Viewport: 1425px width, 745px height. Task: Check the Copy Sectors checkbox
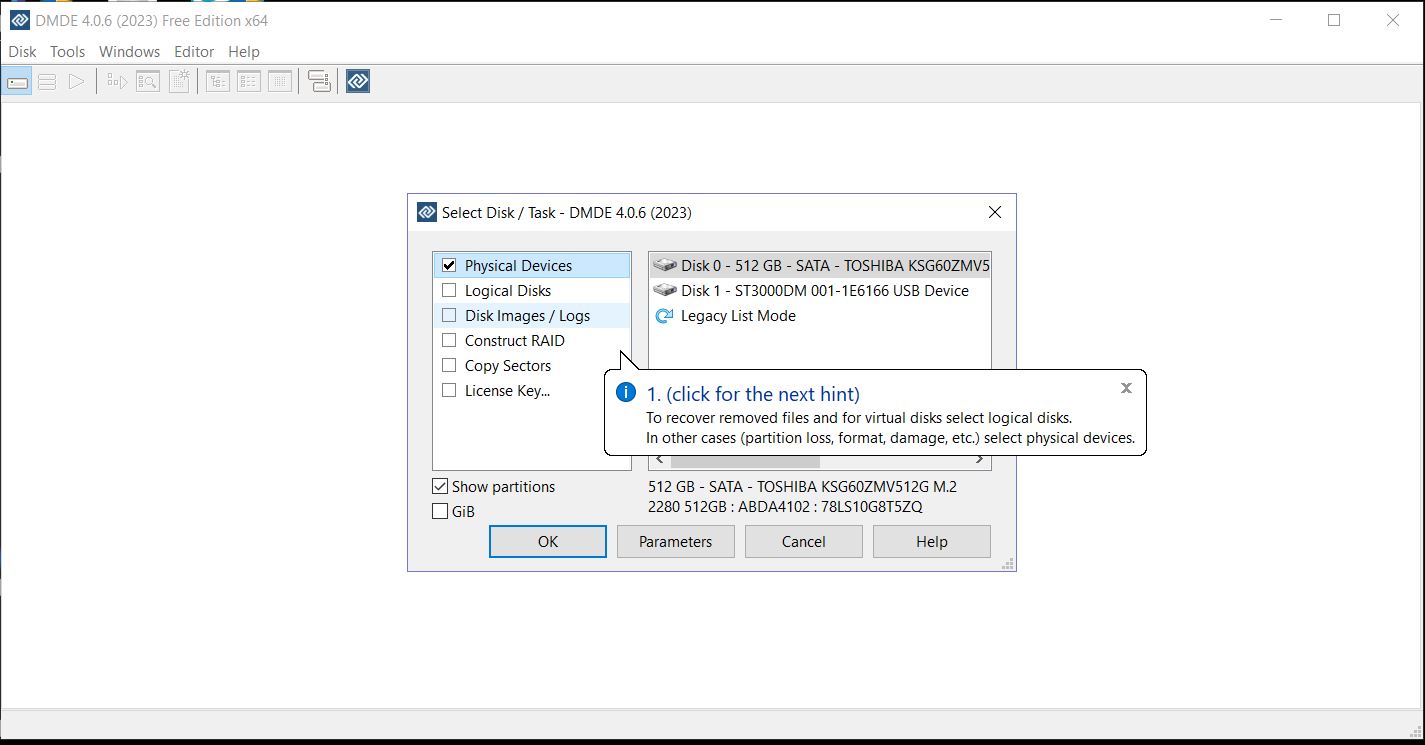point(449,366)
